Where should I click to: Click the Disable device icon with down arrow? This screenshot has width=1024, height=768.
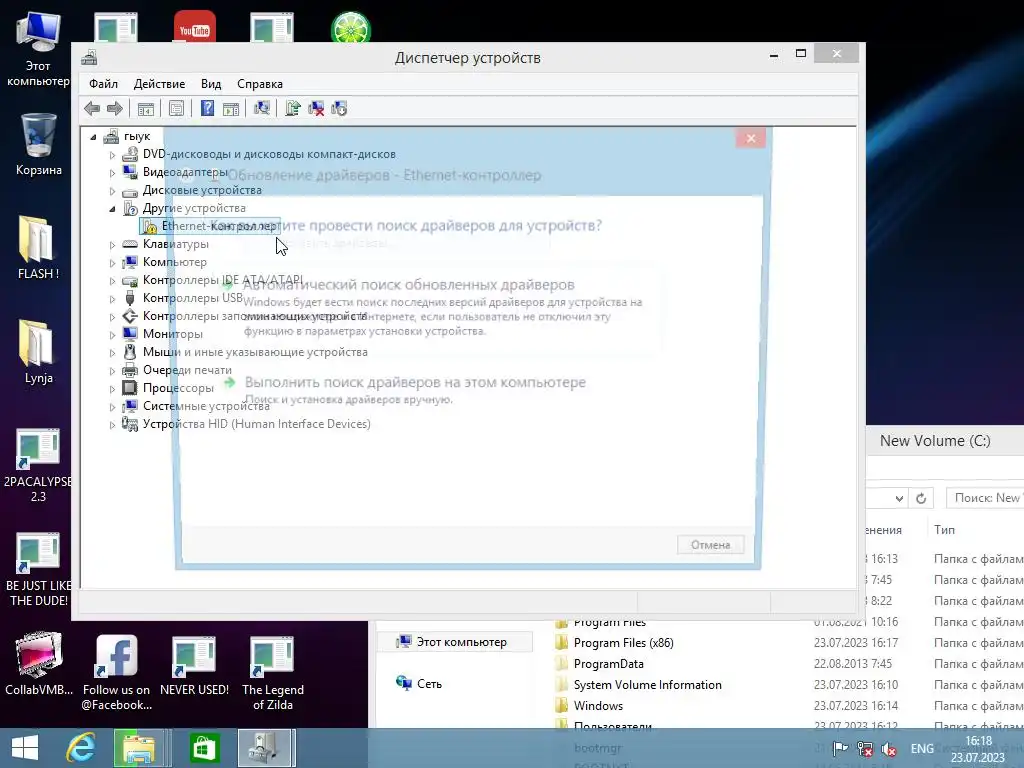pos(340,108)
